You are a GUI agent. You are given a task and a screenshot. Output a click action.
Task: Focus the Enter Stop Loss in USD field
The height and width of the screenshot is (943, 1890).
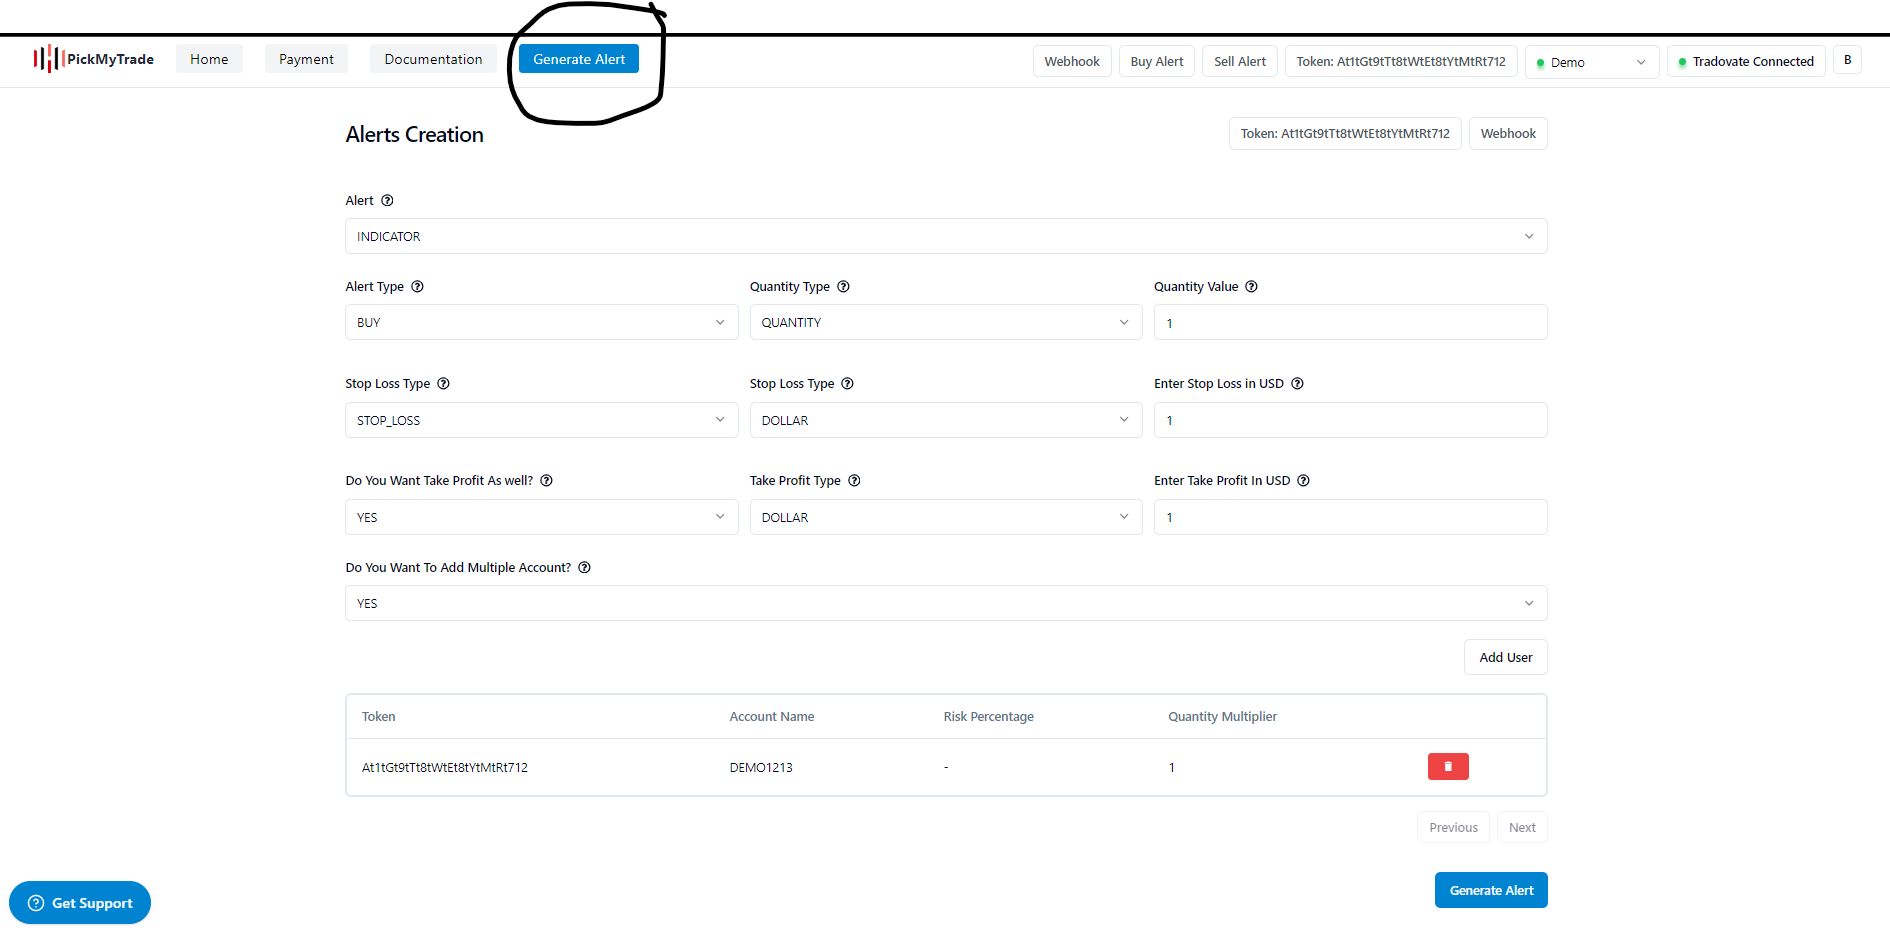[1350, 420]
